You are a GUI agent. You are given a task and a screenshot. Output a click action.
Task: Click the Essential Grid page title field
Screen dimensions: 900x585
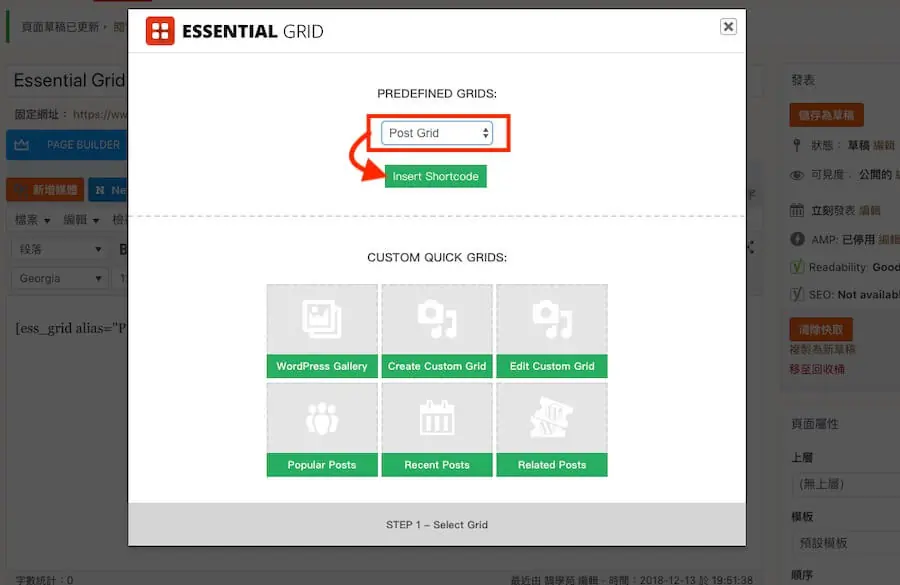coord(69,80)
